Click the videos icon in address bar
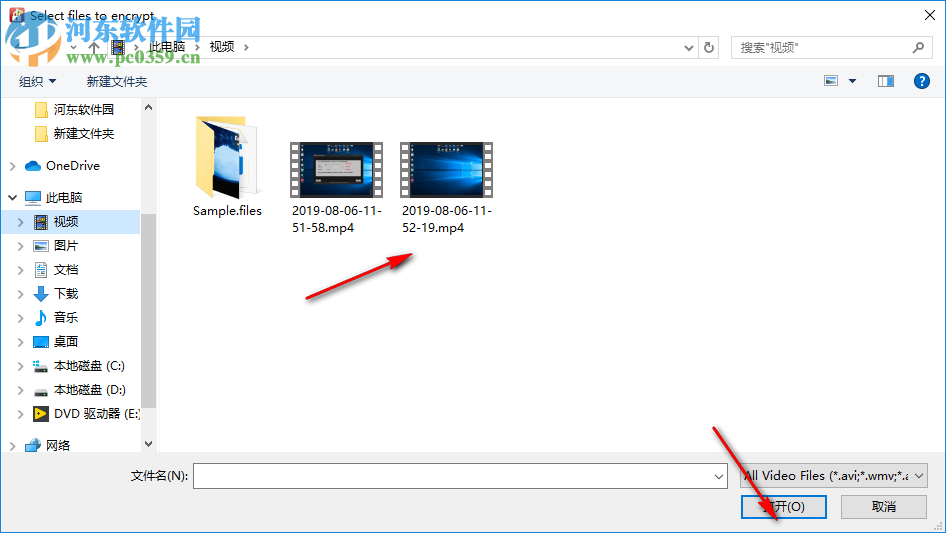 (118, 47)
